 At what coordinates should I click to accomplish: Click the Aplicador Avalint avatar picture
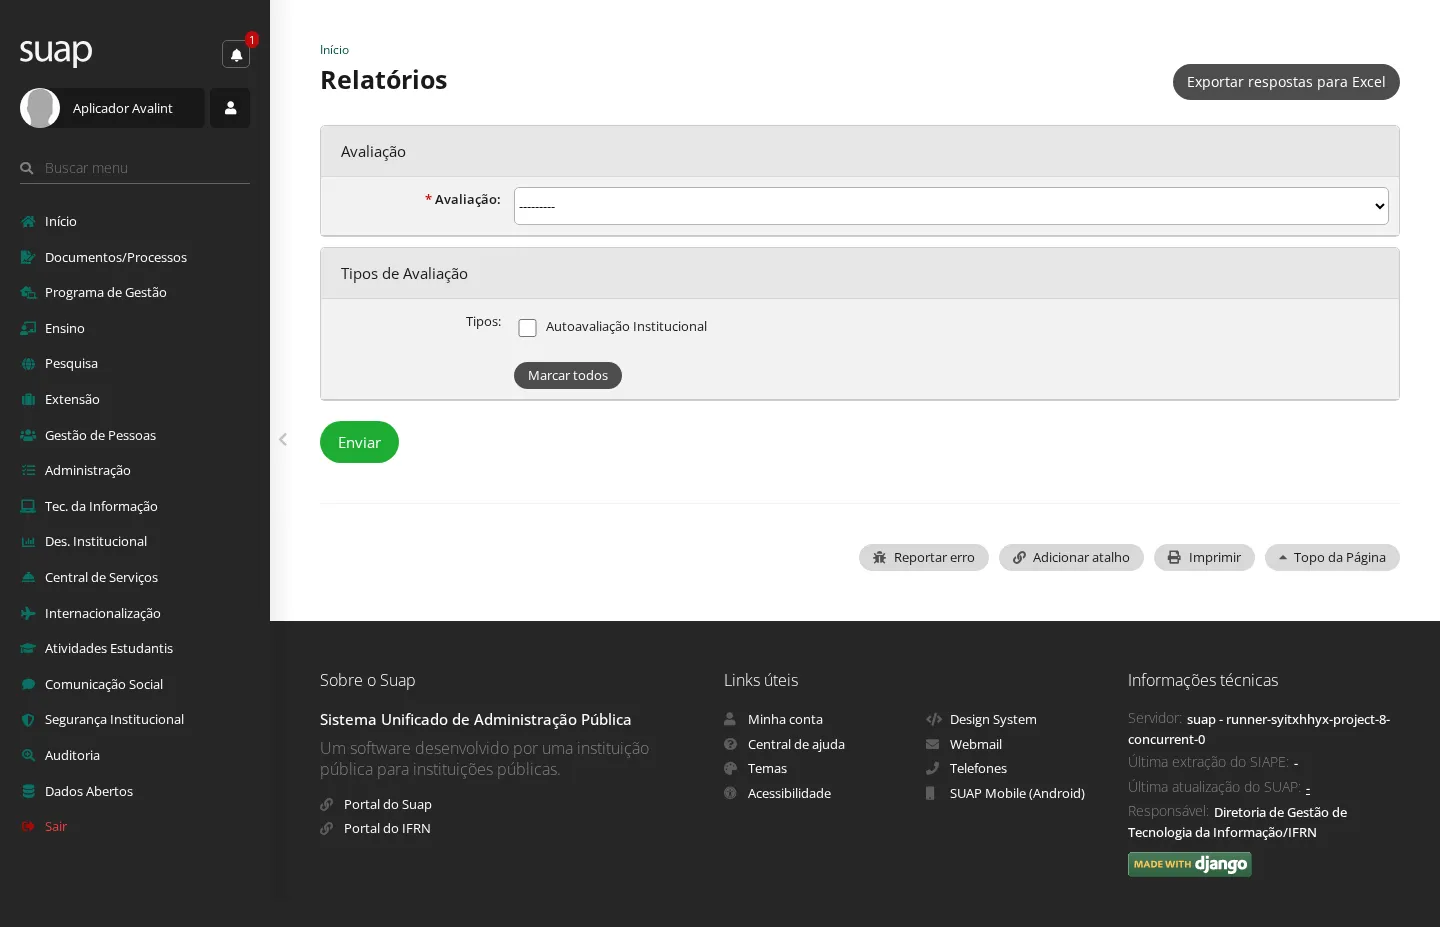(x=40, y=108)
